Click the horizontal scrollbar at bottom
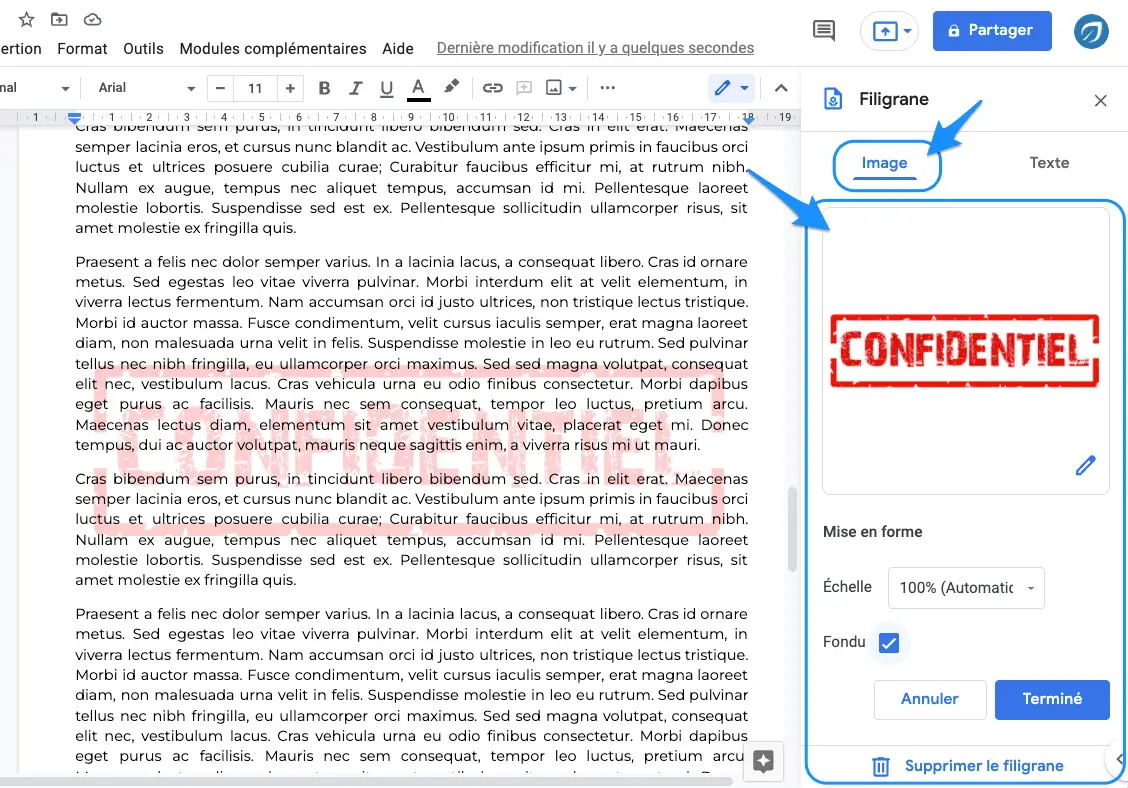This screenshot has width=1128, height=788. (x=366, y=782)
